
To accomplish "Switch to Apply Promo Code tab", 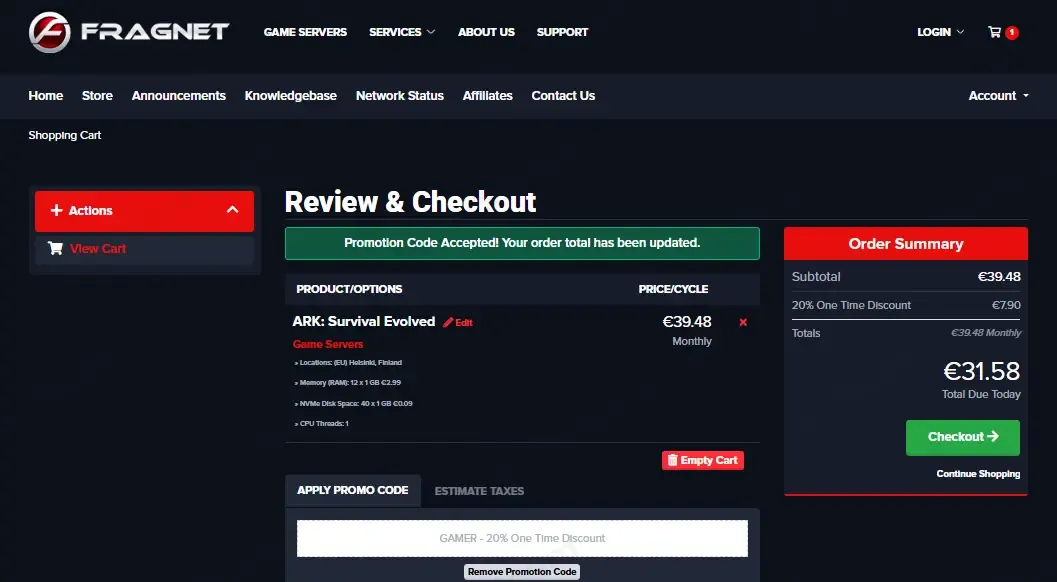I will click(353, 490).
